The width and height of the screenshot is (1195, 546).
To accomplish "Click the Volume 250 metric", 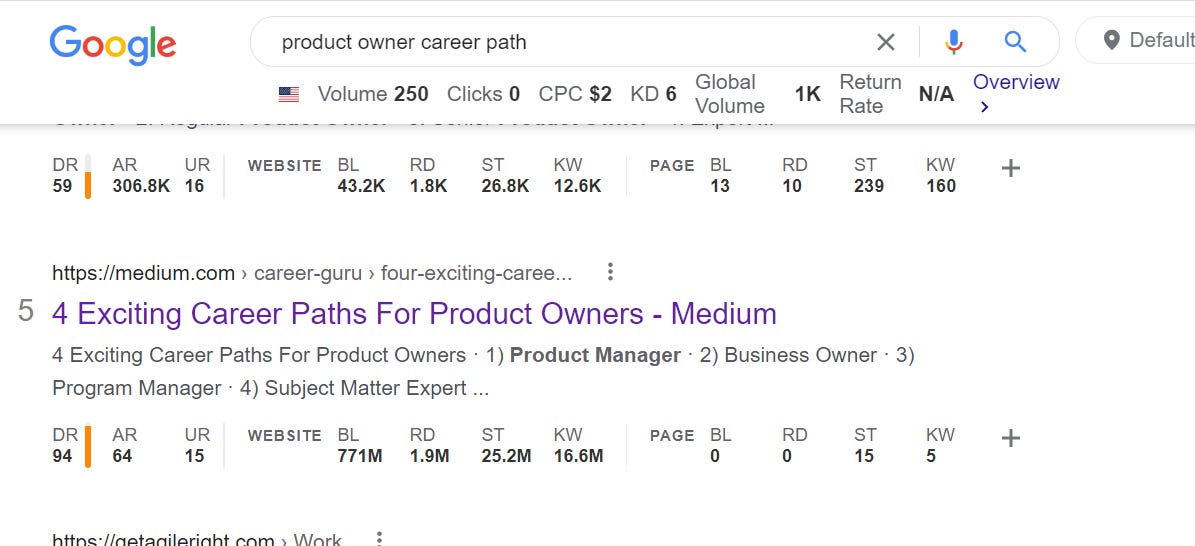I will click(x=373, y=95).
